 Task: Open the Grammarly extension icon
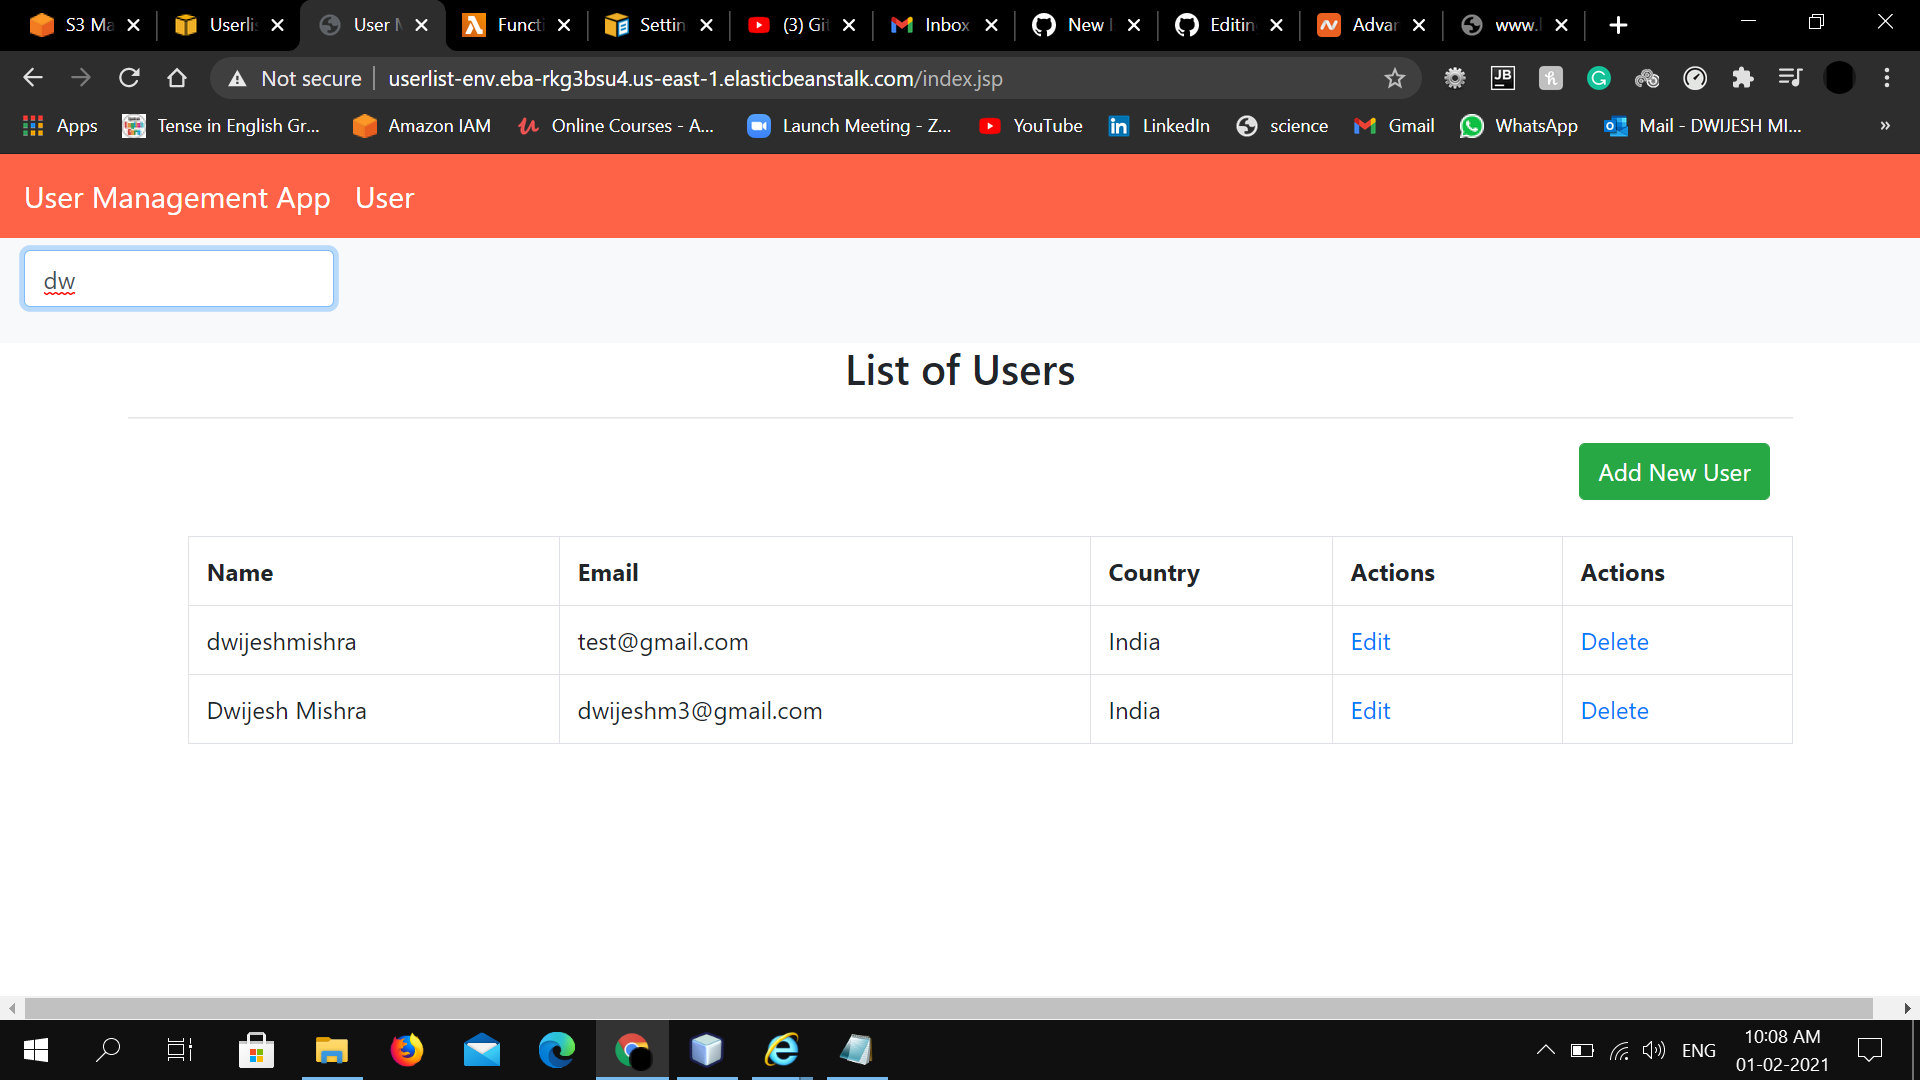tap(1599, 78)
